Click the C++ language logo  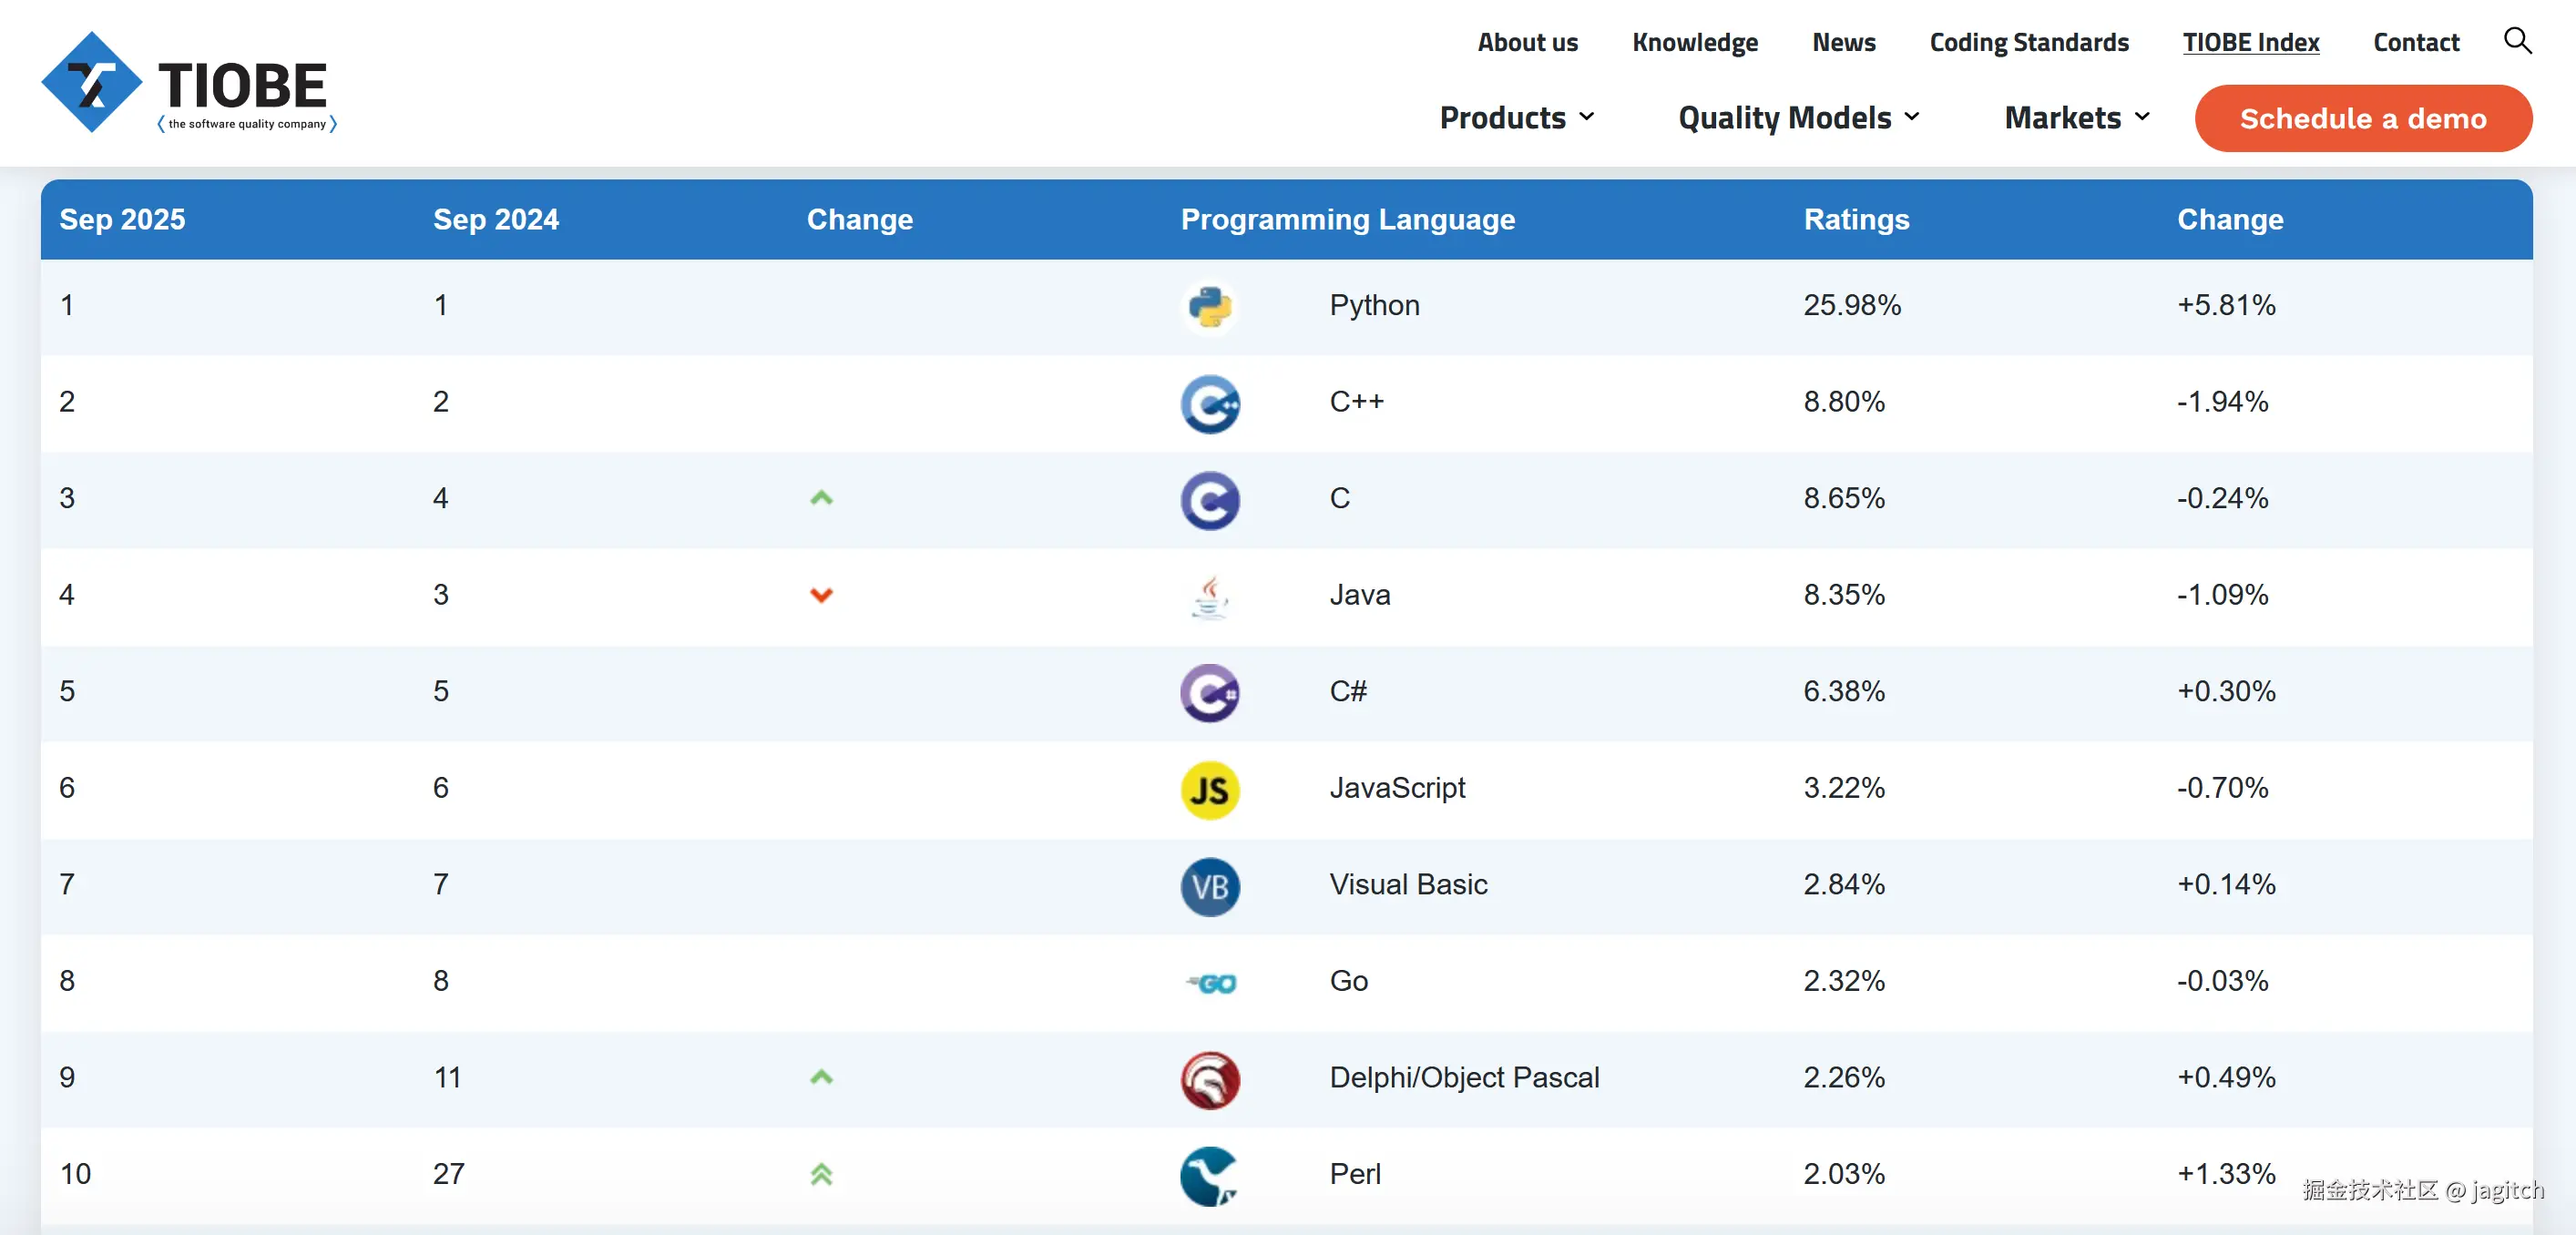click(1209, 403)
